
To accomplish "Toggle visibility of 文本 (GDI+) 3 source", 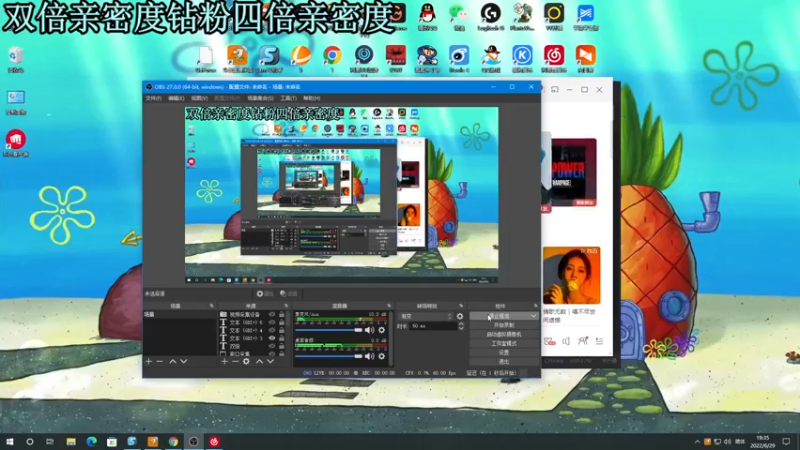I will click(x=272, y=338).
